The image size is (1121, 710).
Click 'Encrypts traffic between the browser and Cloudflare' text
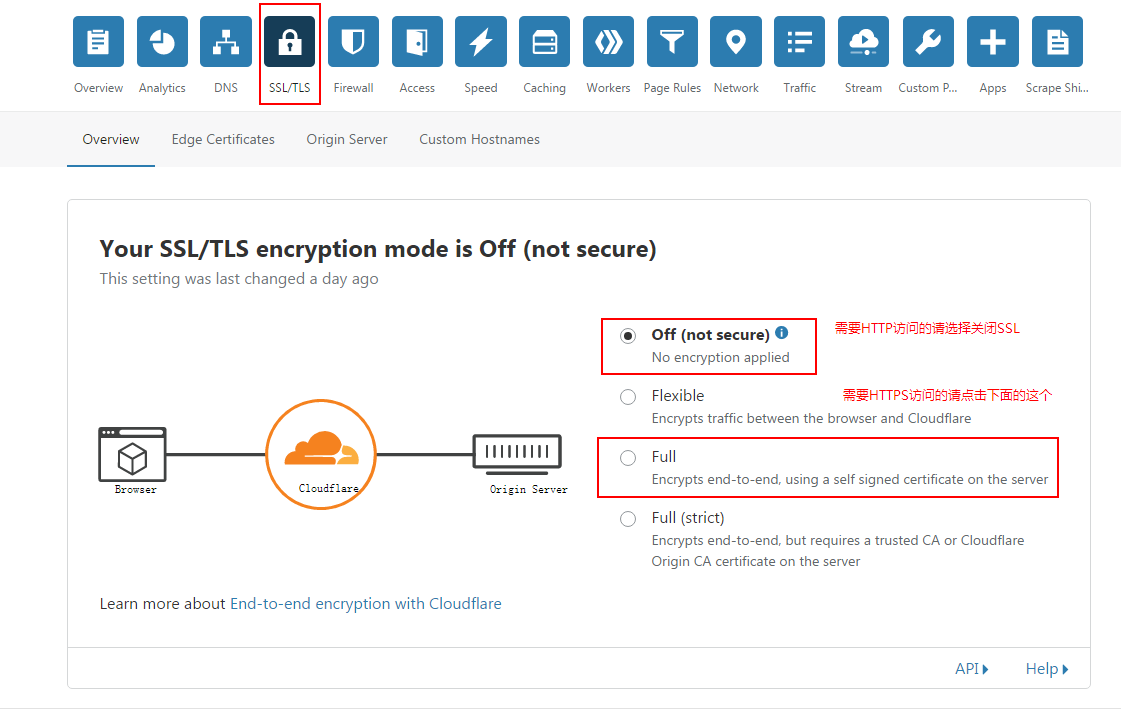tap(811, 418)
